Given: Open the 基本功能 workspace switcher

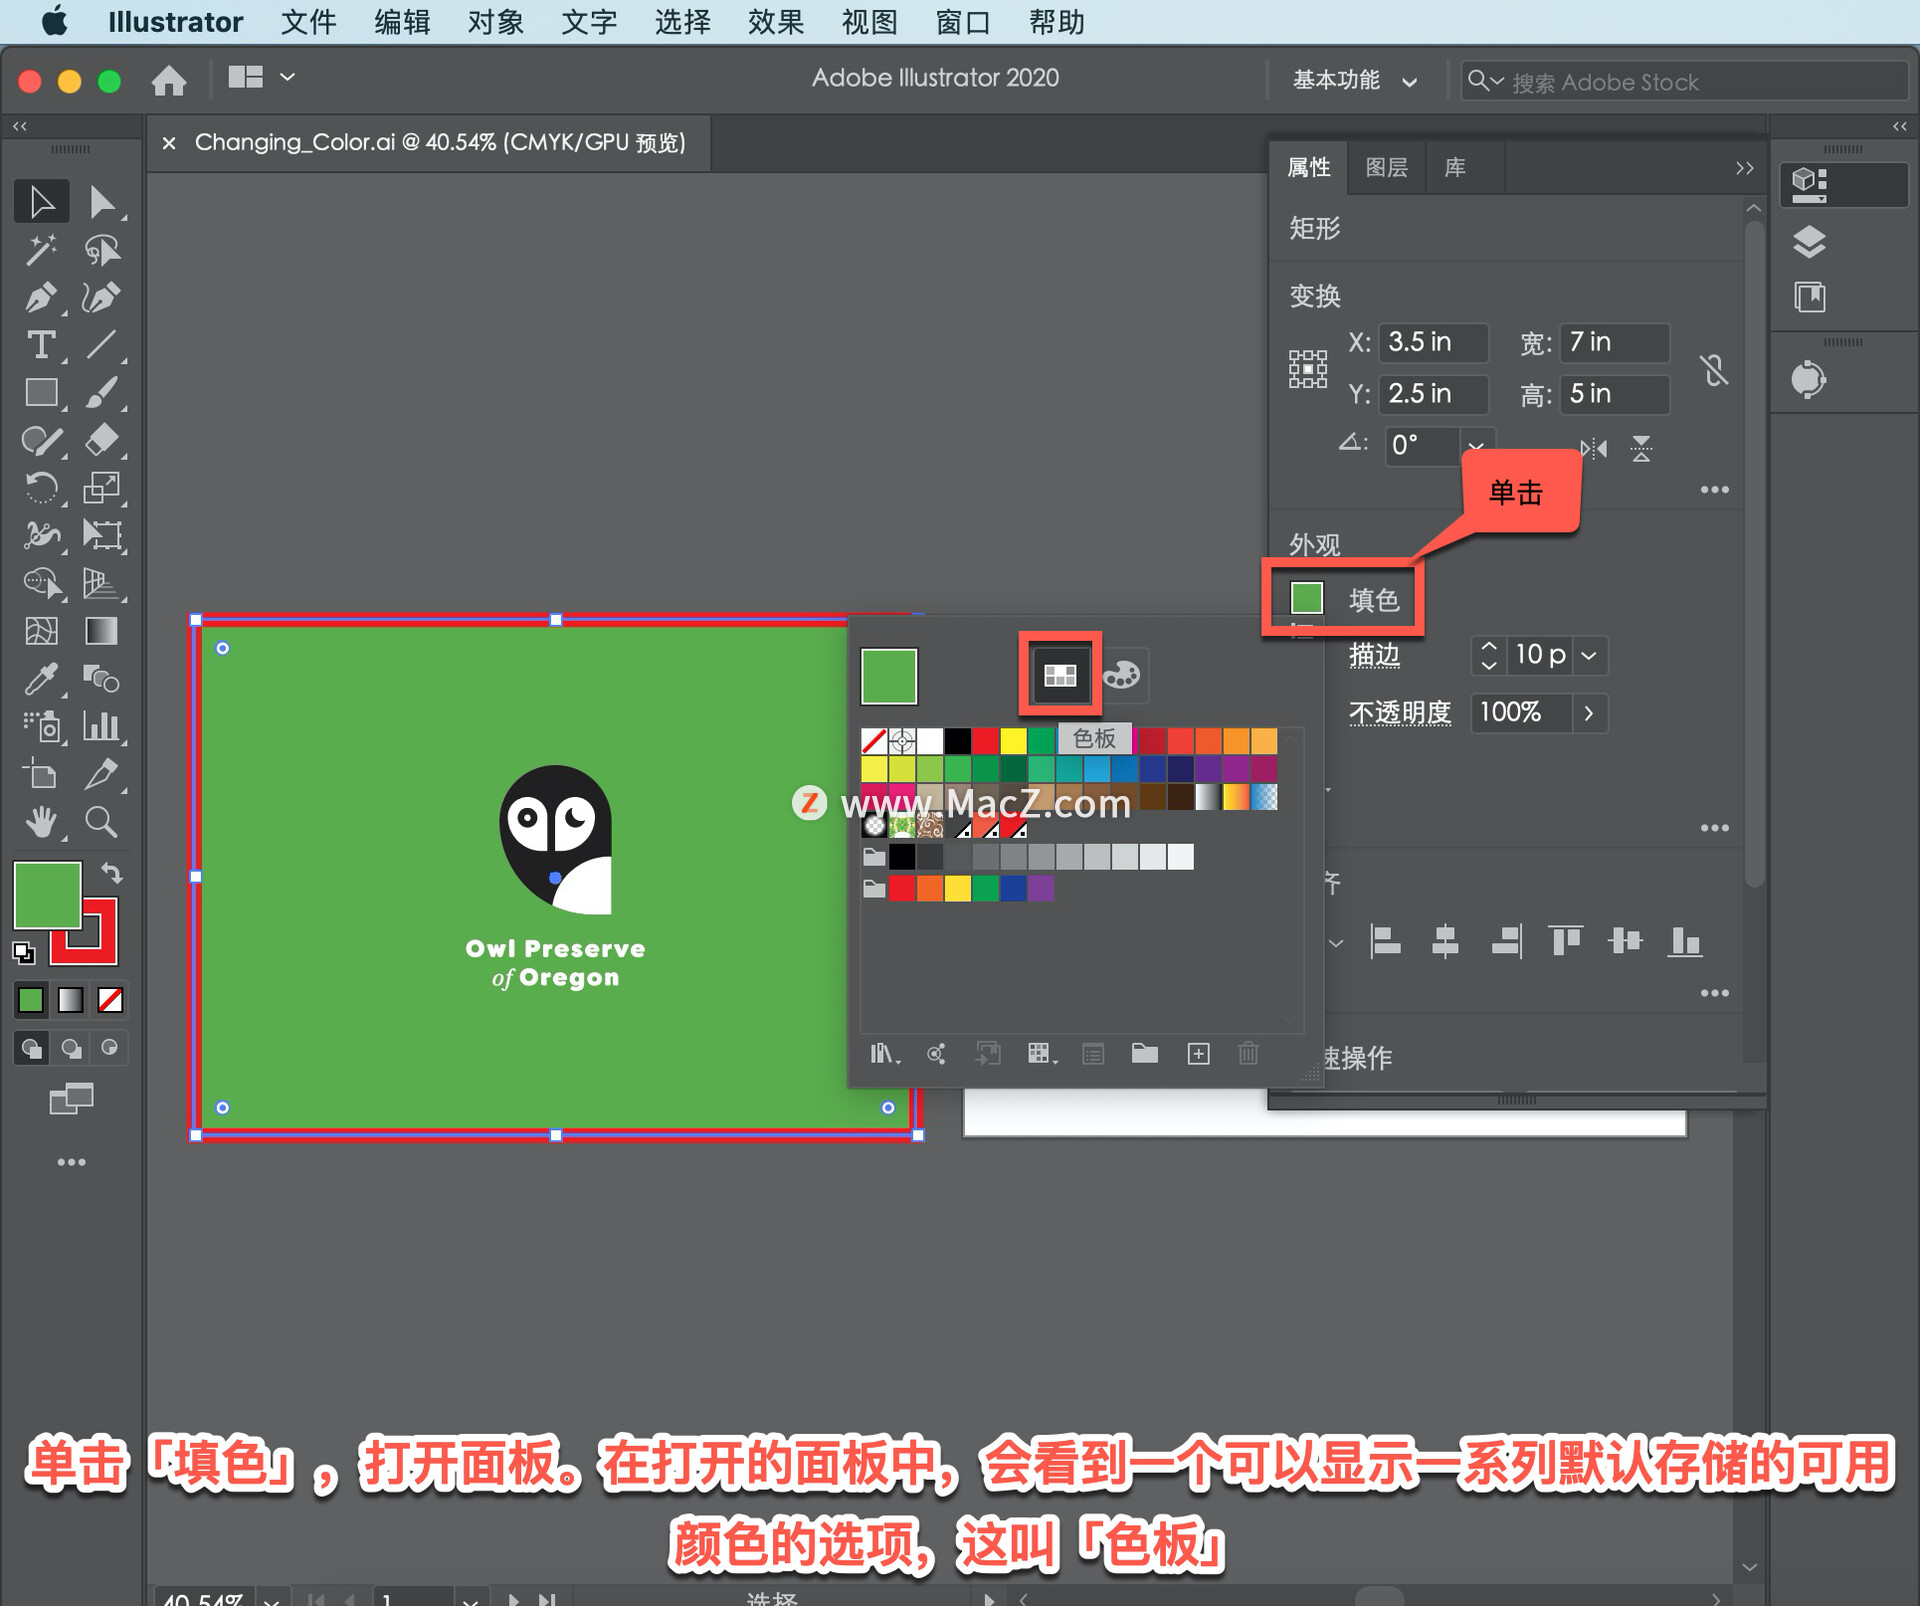Looking at the screenshot, I should pos(1354,80).
